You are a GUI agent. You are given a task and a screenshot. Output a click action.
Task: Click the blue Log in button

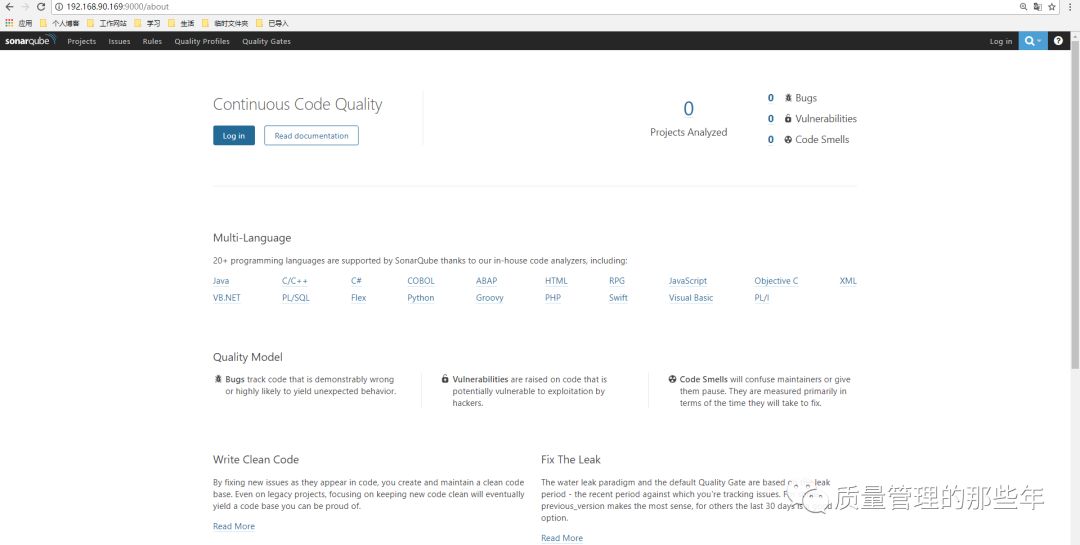(x=233, y=136)
